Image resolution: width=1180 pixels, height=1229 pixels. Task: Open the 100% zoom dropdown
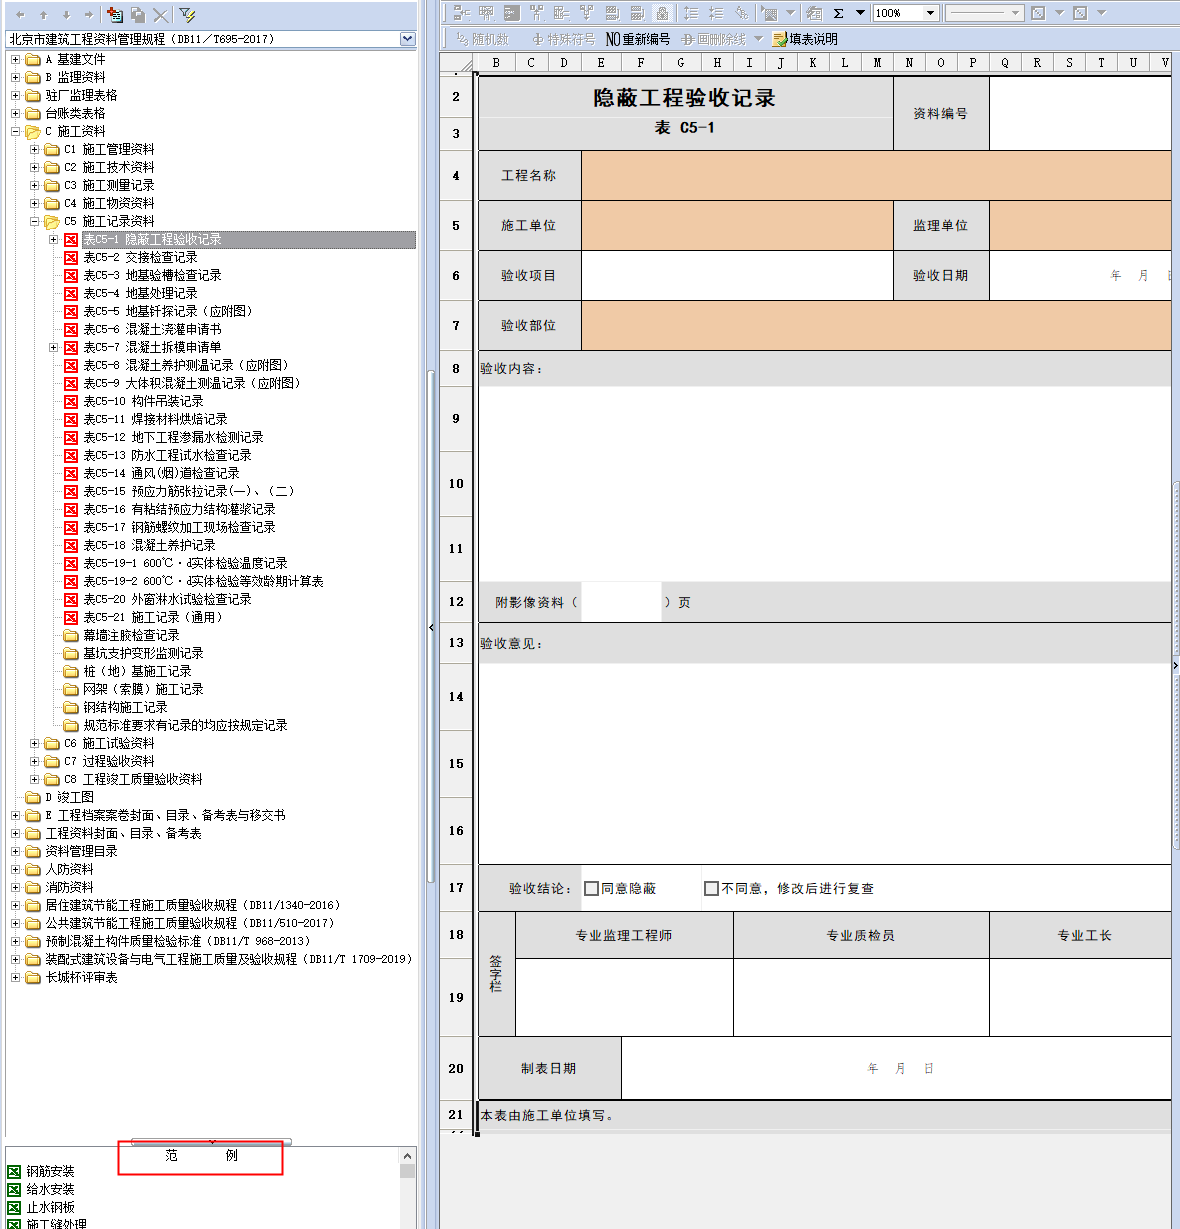click(930, 13)
